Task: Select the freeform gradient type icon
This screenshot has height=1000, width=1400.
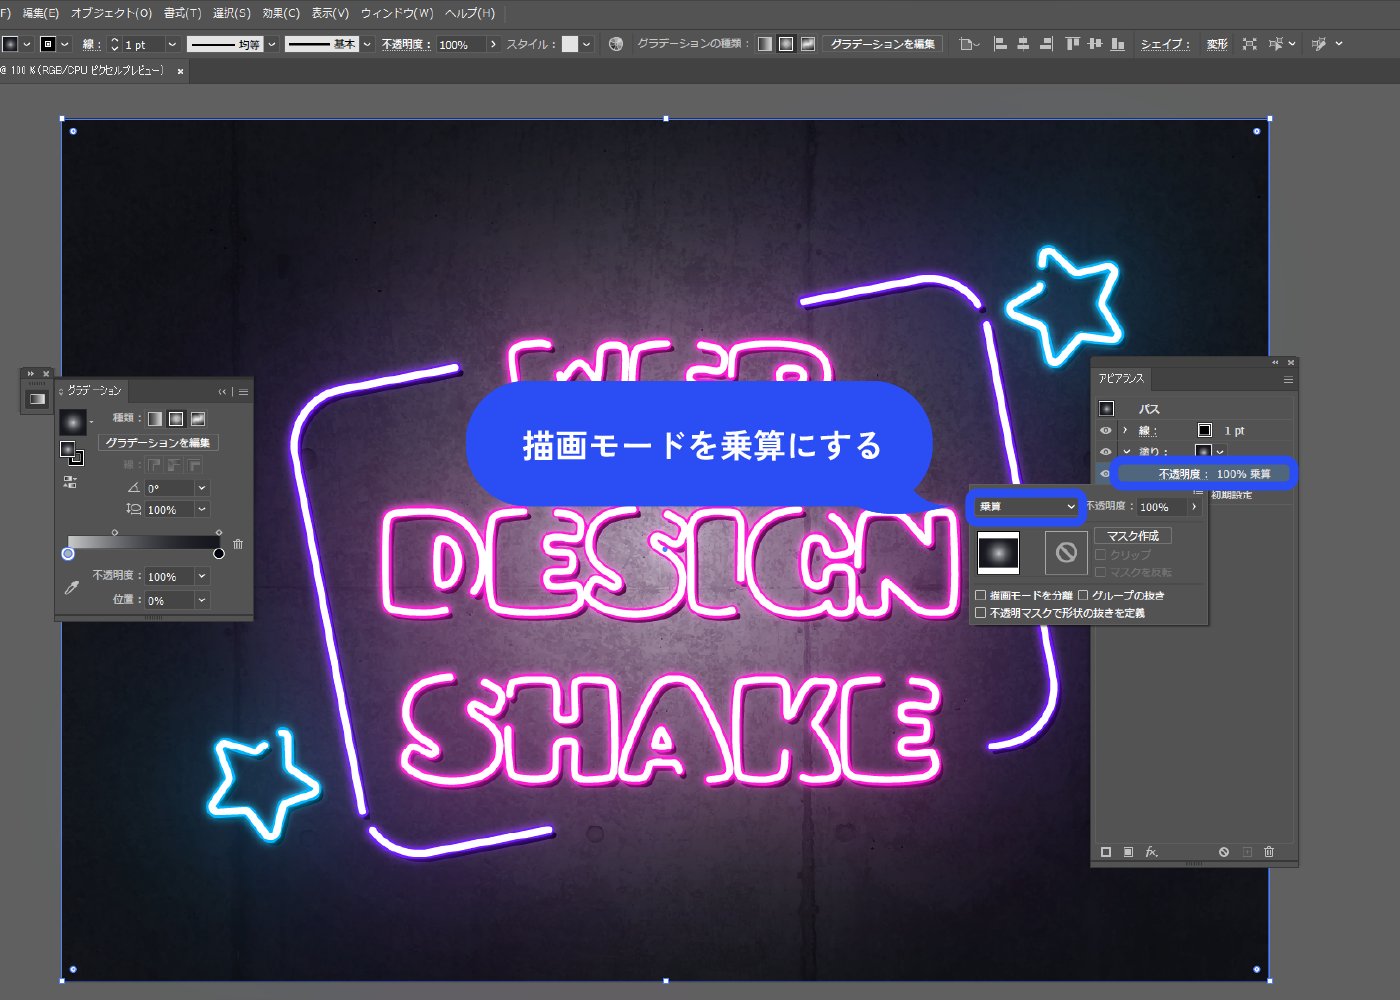Action: click(199, 419)
